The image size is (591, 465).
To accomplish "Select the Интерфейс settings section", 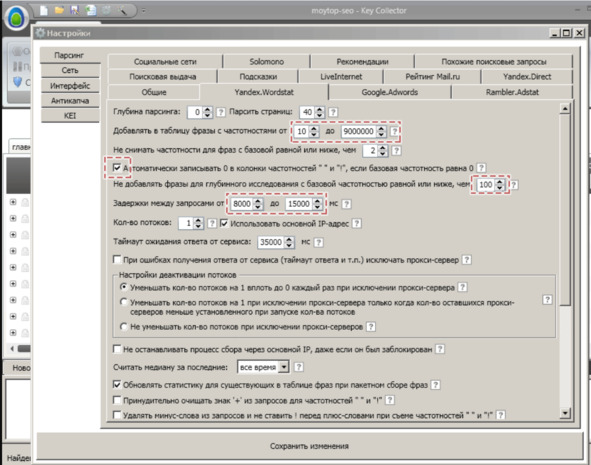I will 70,86.
